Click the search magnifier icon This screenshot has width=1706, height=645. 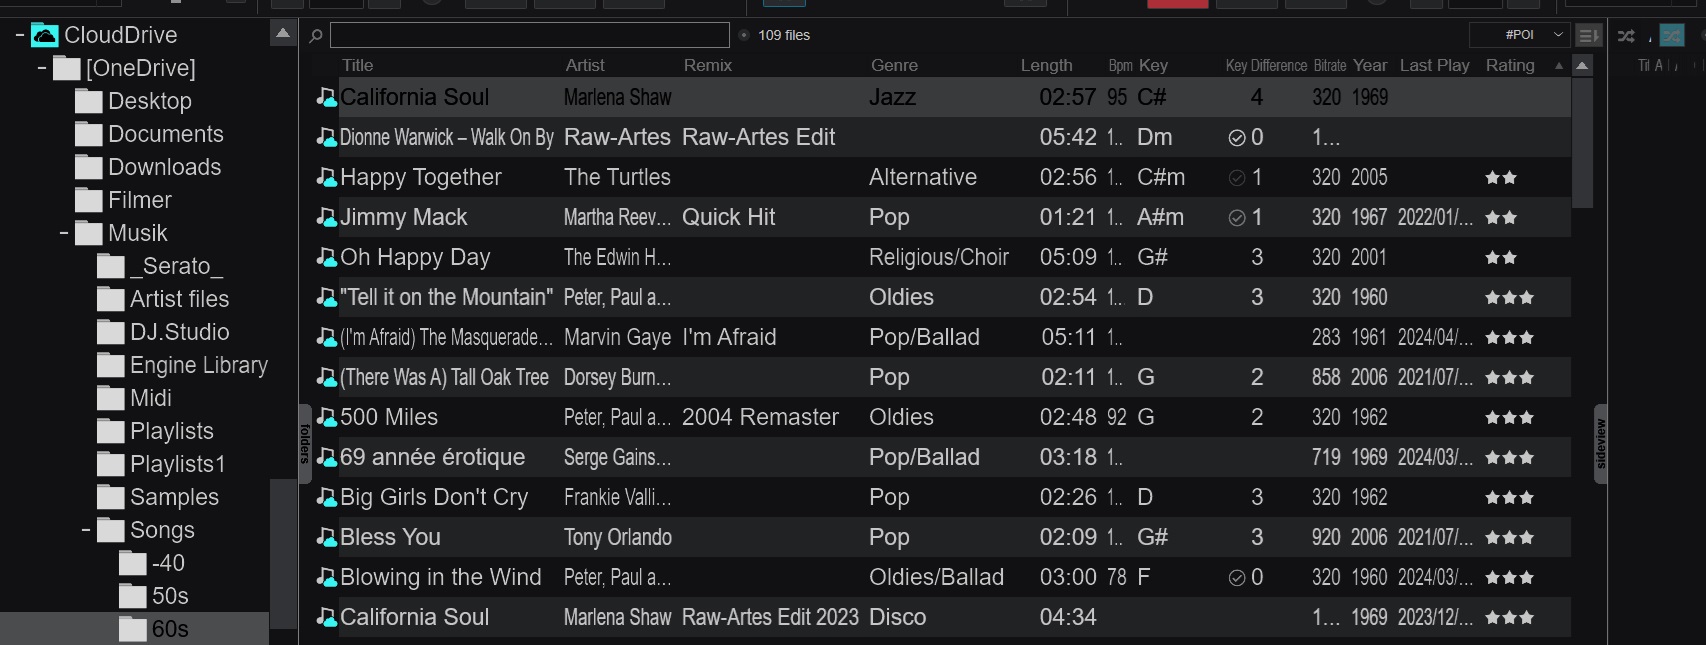pyautogui.click(x=316, y=36)
